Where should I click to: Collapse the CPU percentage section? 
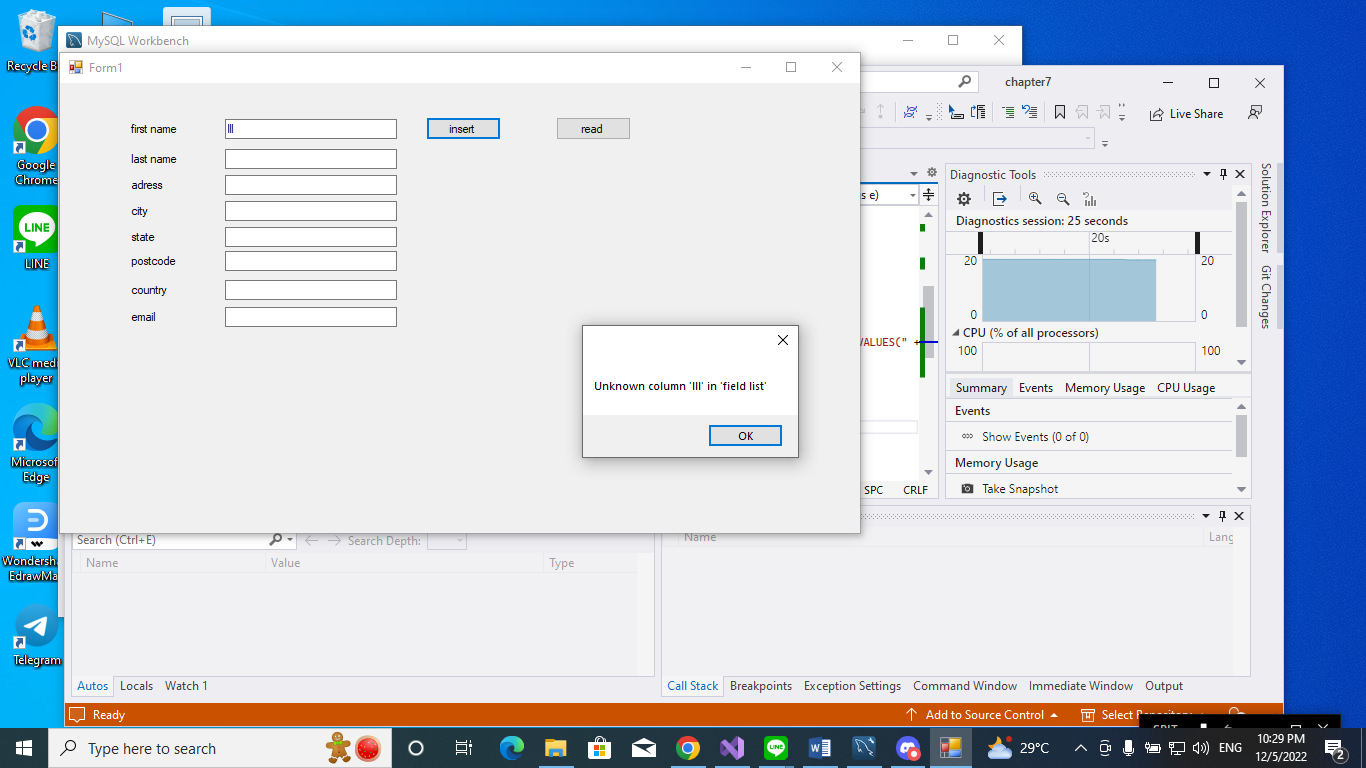(955, 334)
